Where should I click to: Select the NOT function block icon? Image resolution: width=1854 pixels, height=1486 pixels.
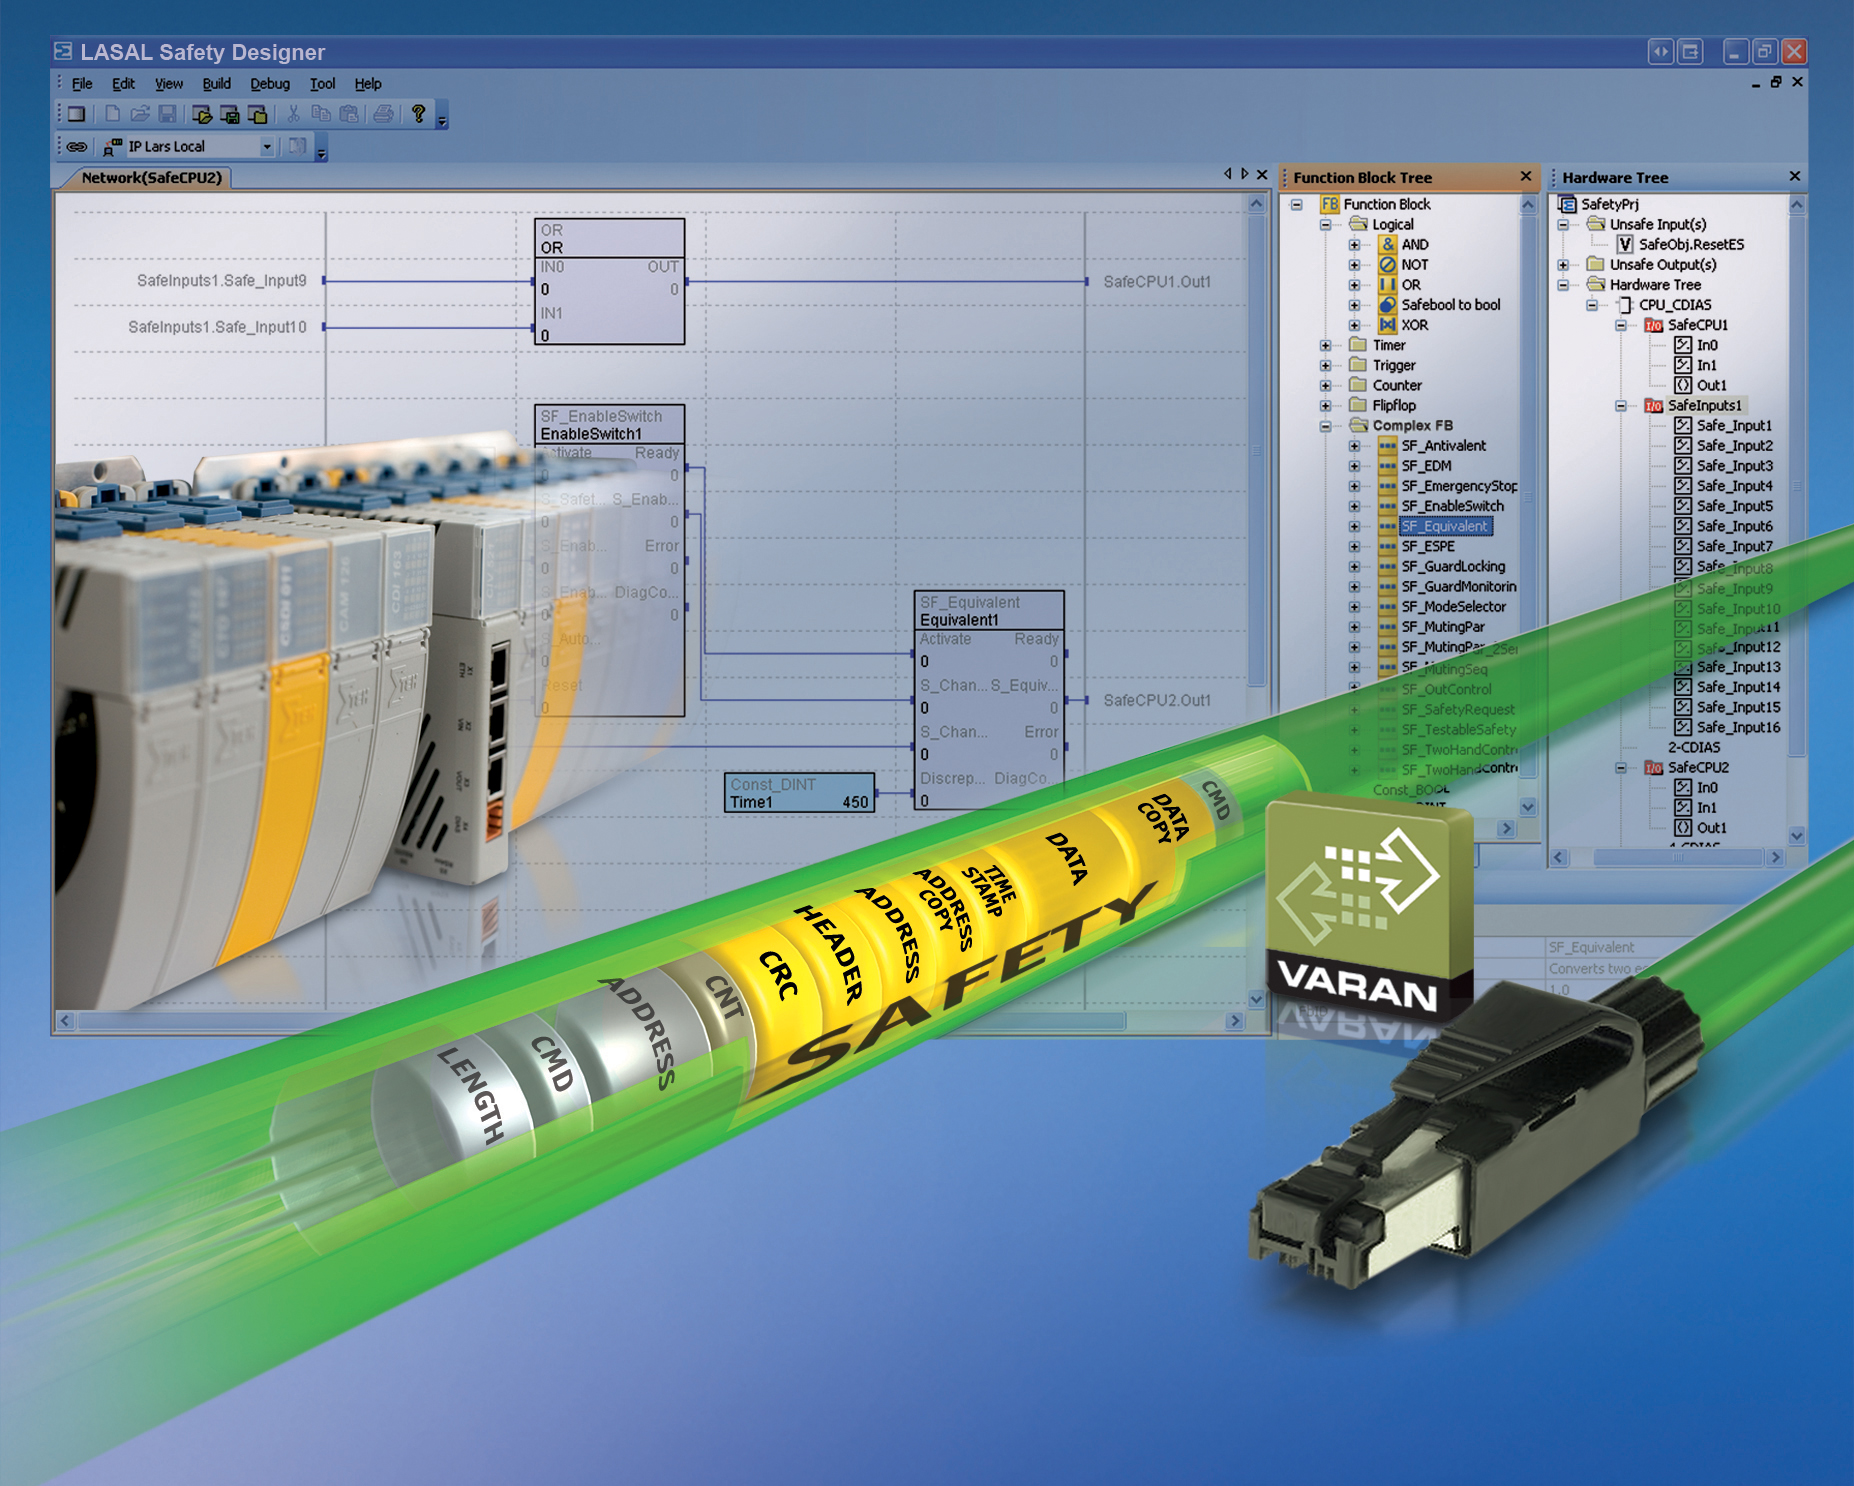pos(1387,265)
